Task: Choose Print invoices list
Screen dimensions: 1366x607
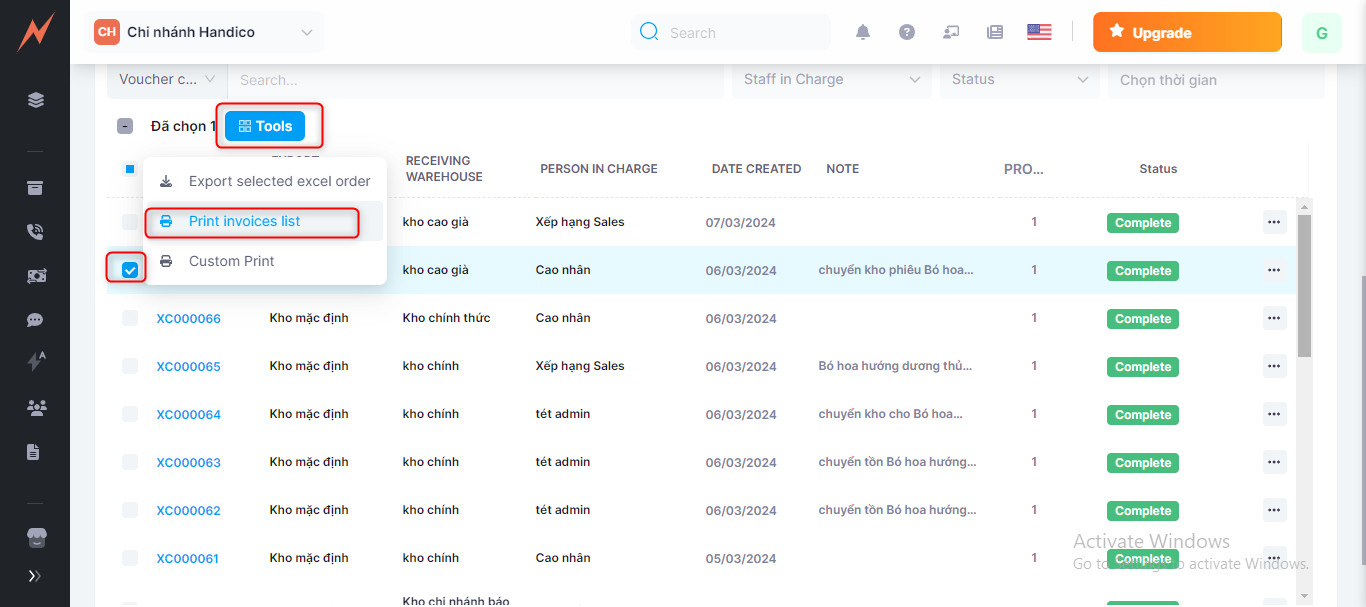Action: (x=244, y=221)
